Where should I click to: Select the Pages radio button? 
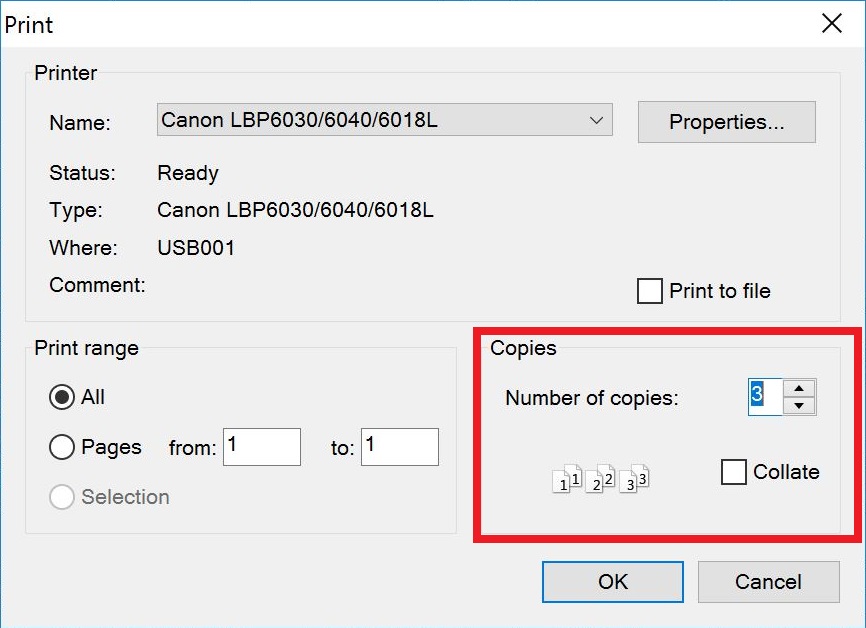62,447
